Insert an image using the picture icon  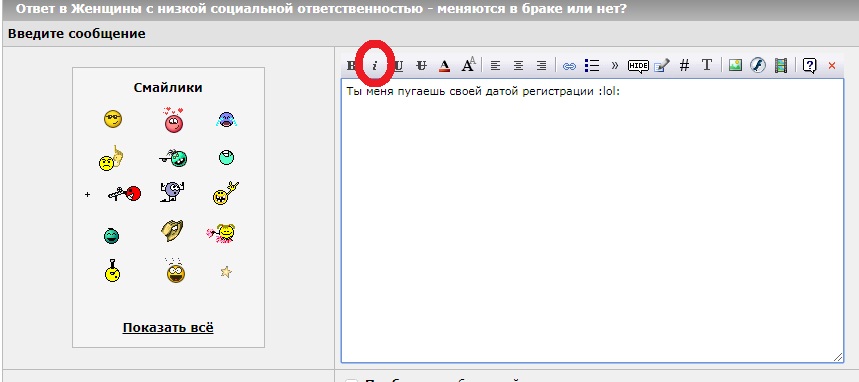[x=735, y=65]
